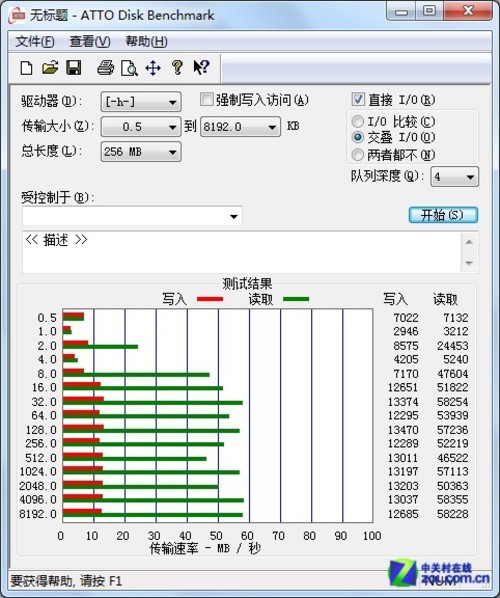The width and height of the screenshot is (500, 598).
Task: Expand the 驱动器 drive dropdown
Action: 141,102
